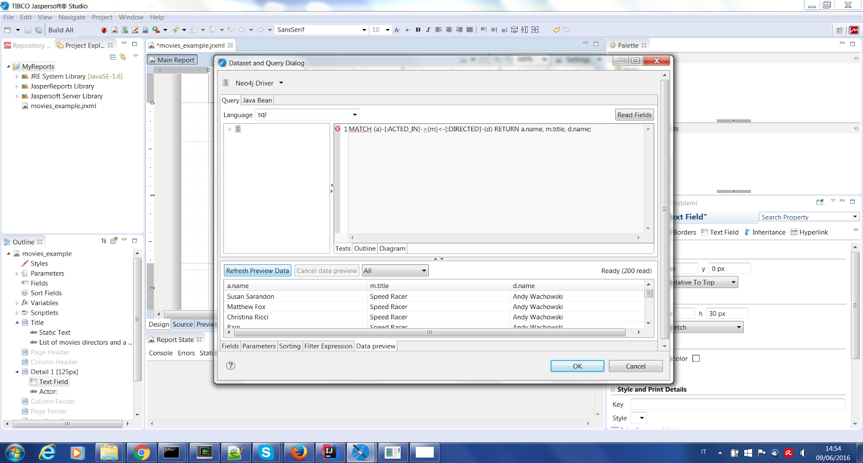
Task: Click Cancel in the Dataset dialog
Action: click(x=635, y=366)
